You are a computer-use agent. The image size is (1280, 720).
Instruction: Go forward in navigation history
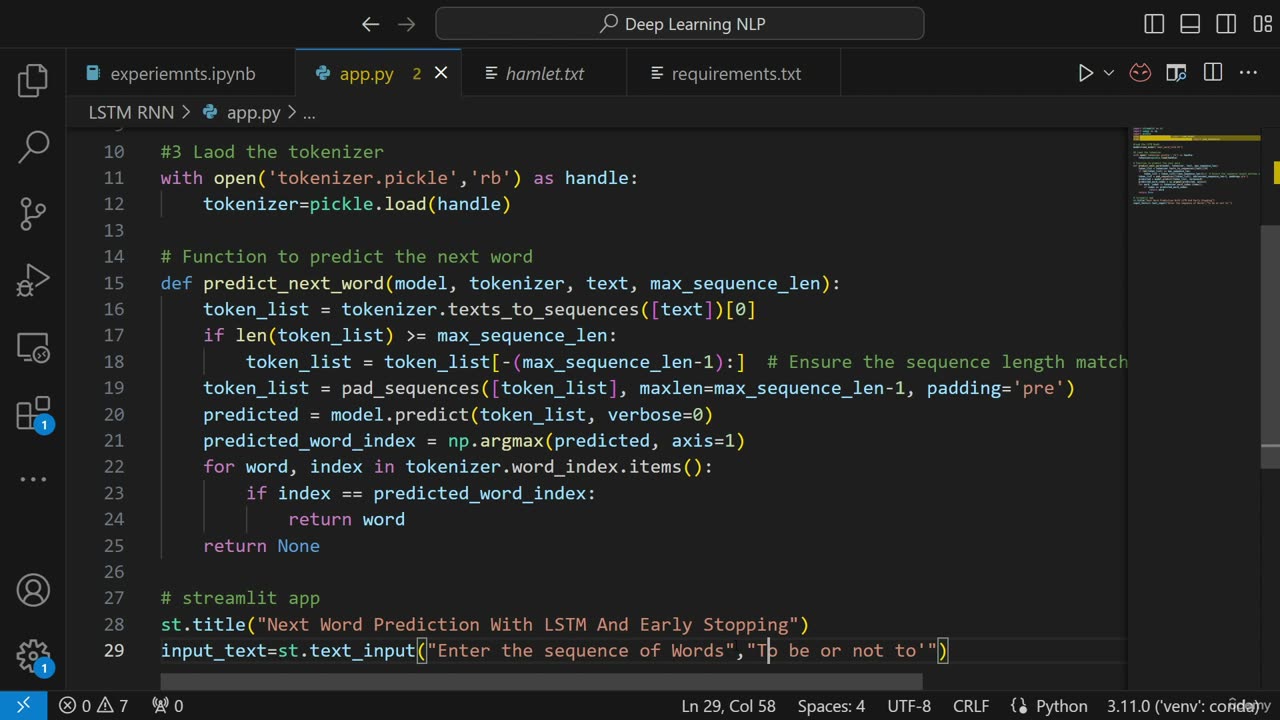[406, 24]
